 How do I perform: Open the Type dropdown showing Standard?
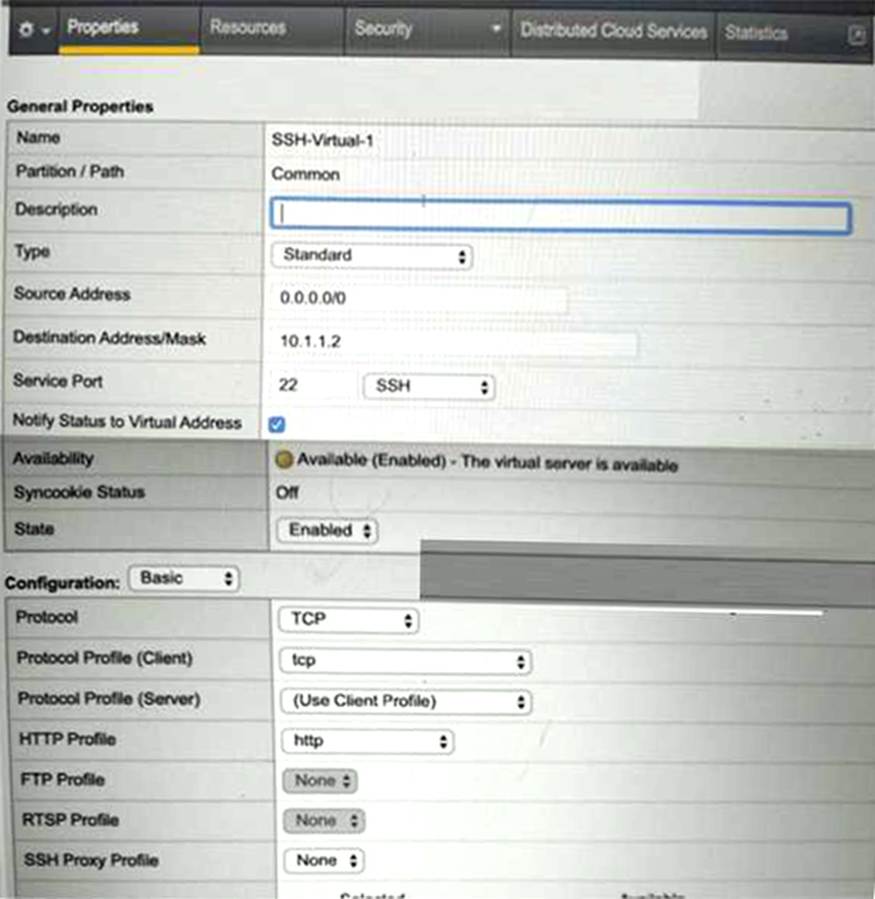pyautogui.click(x=371, y=256)
